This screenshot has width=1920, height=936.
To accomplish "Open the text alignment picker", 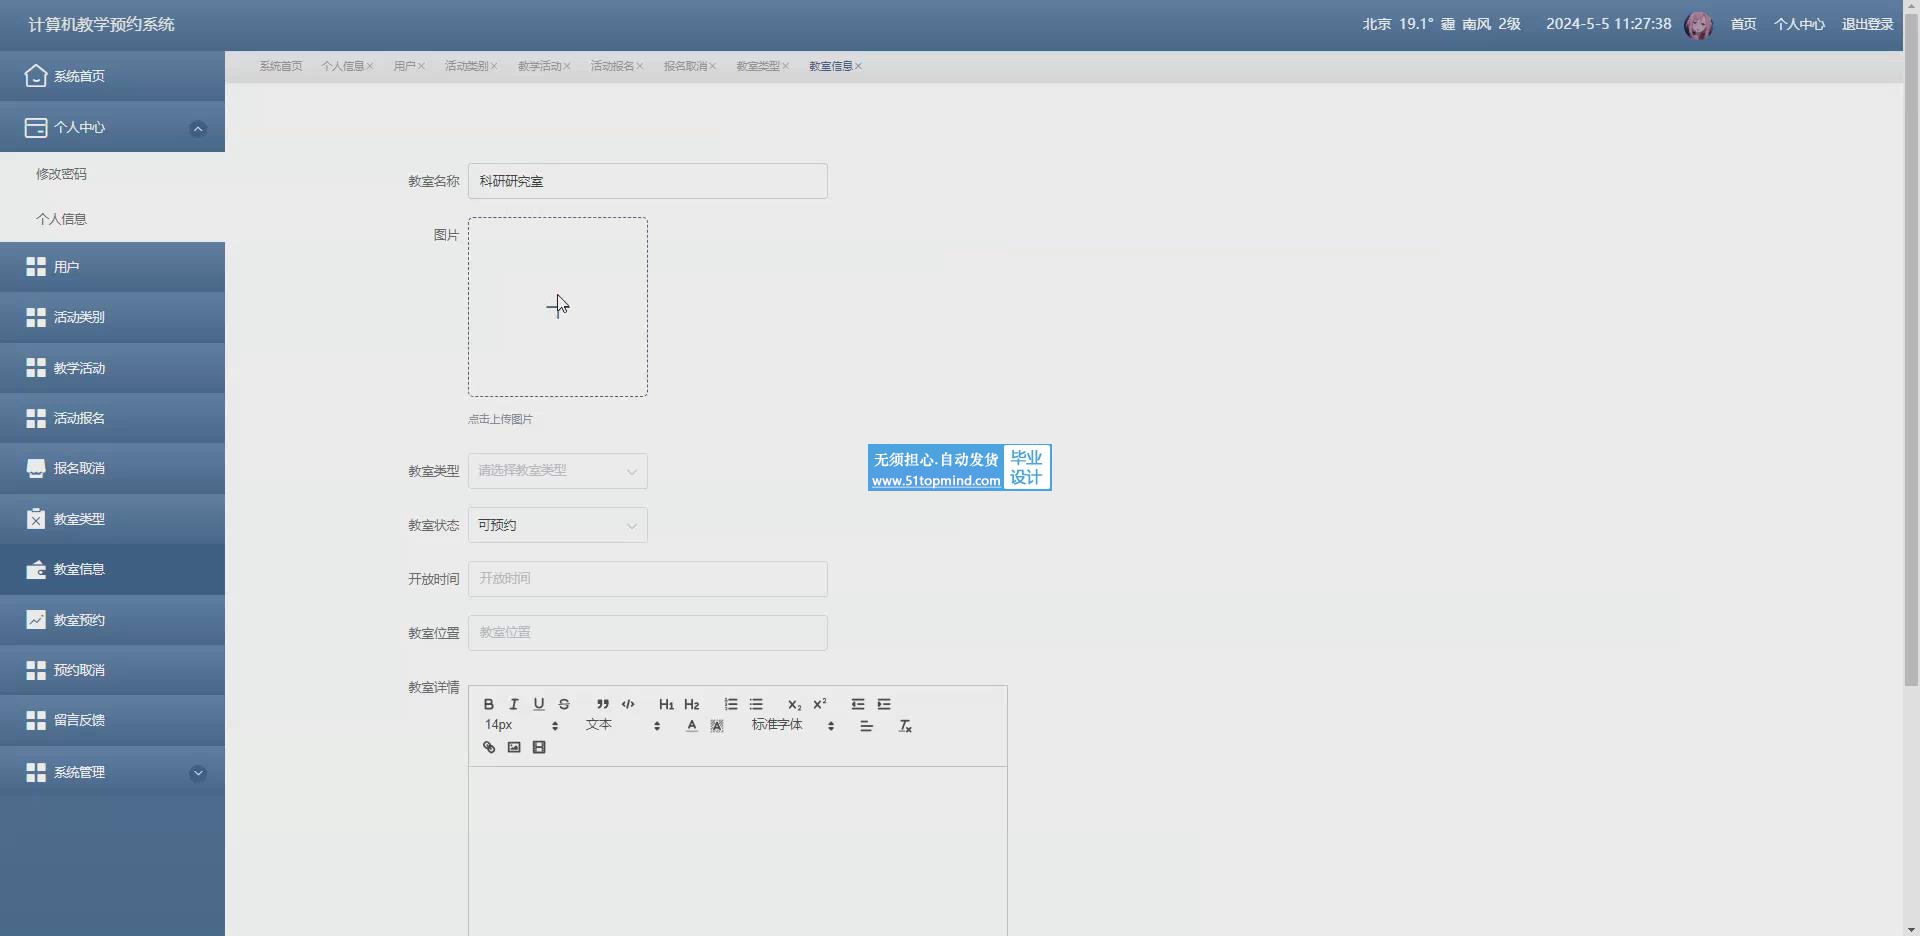I will click(x=867, y=726).
